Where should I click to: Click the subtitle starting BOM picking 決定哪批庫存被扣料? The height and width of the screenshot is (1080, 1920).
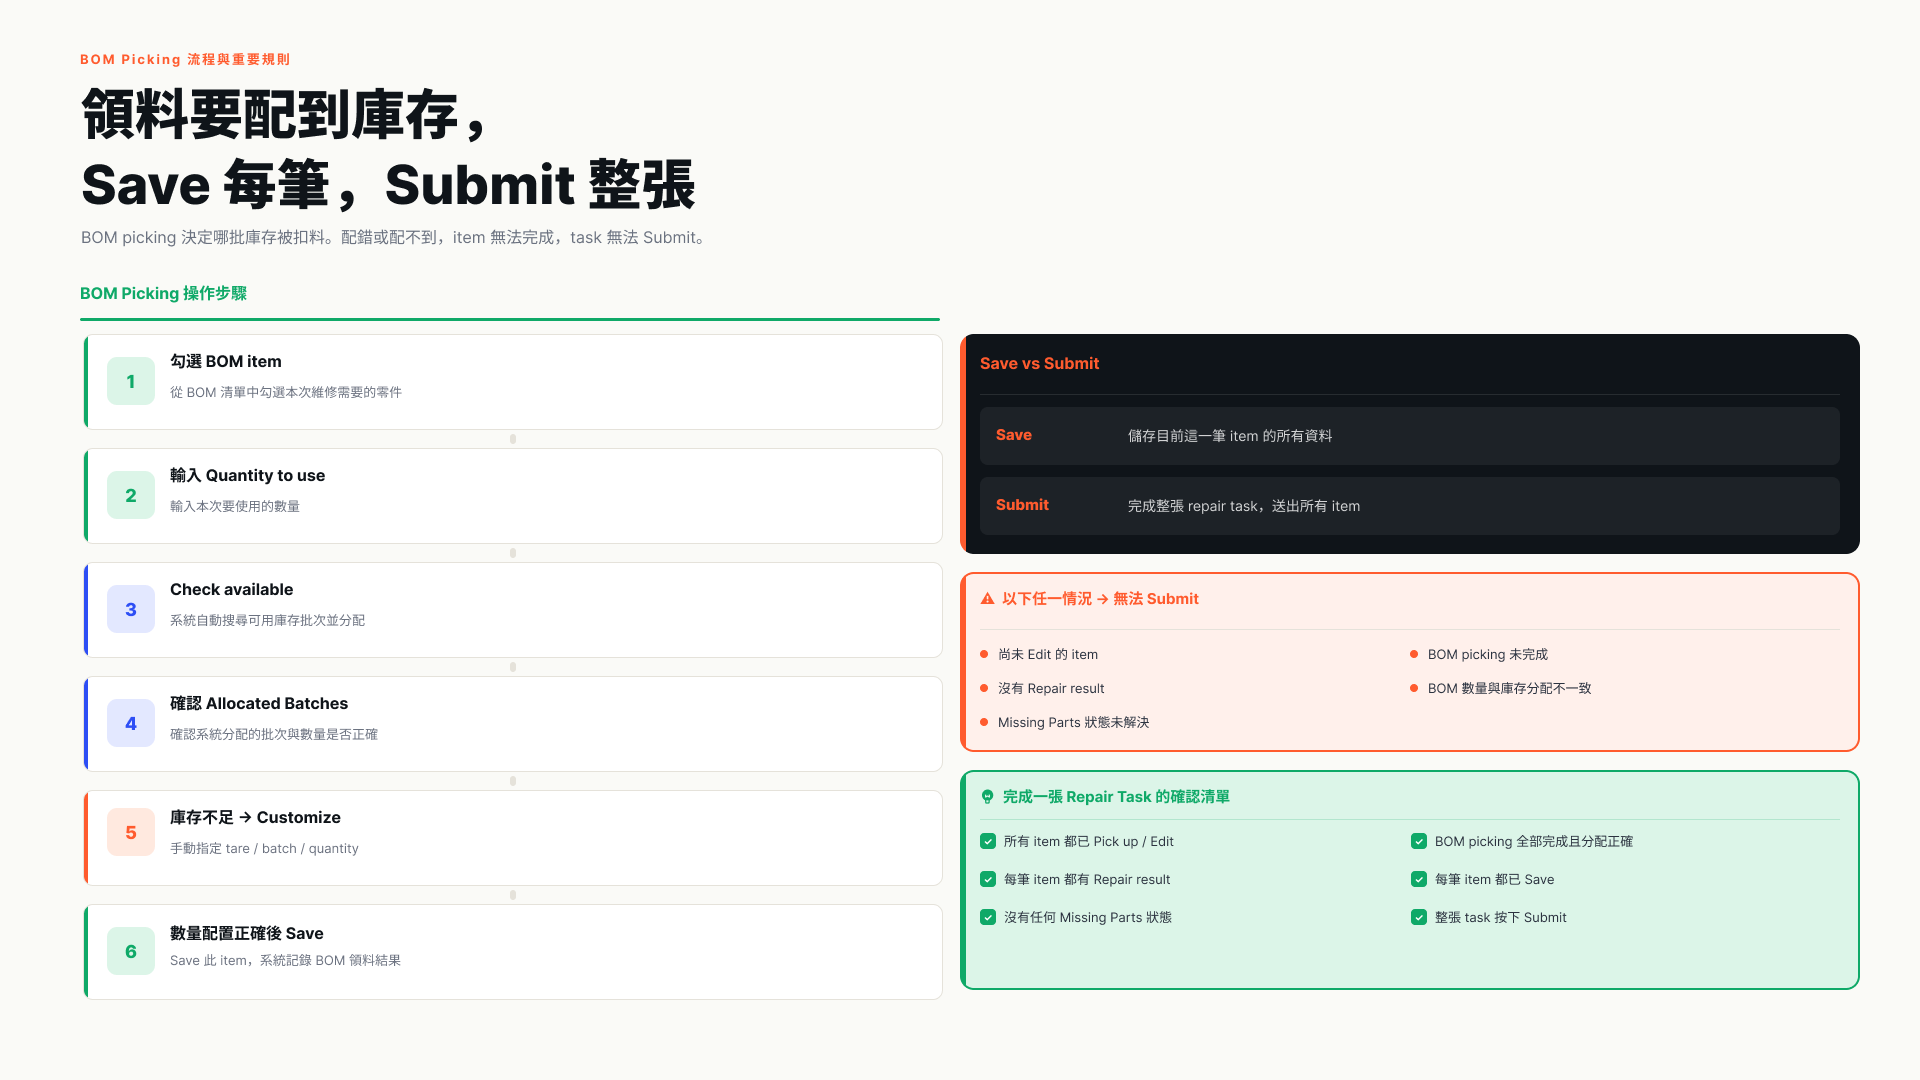(x=395, y=237)
